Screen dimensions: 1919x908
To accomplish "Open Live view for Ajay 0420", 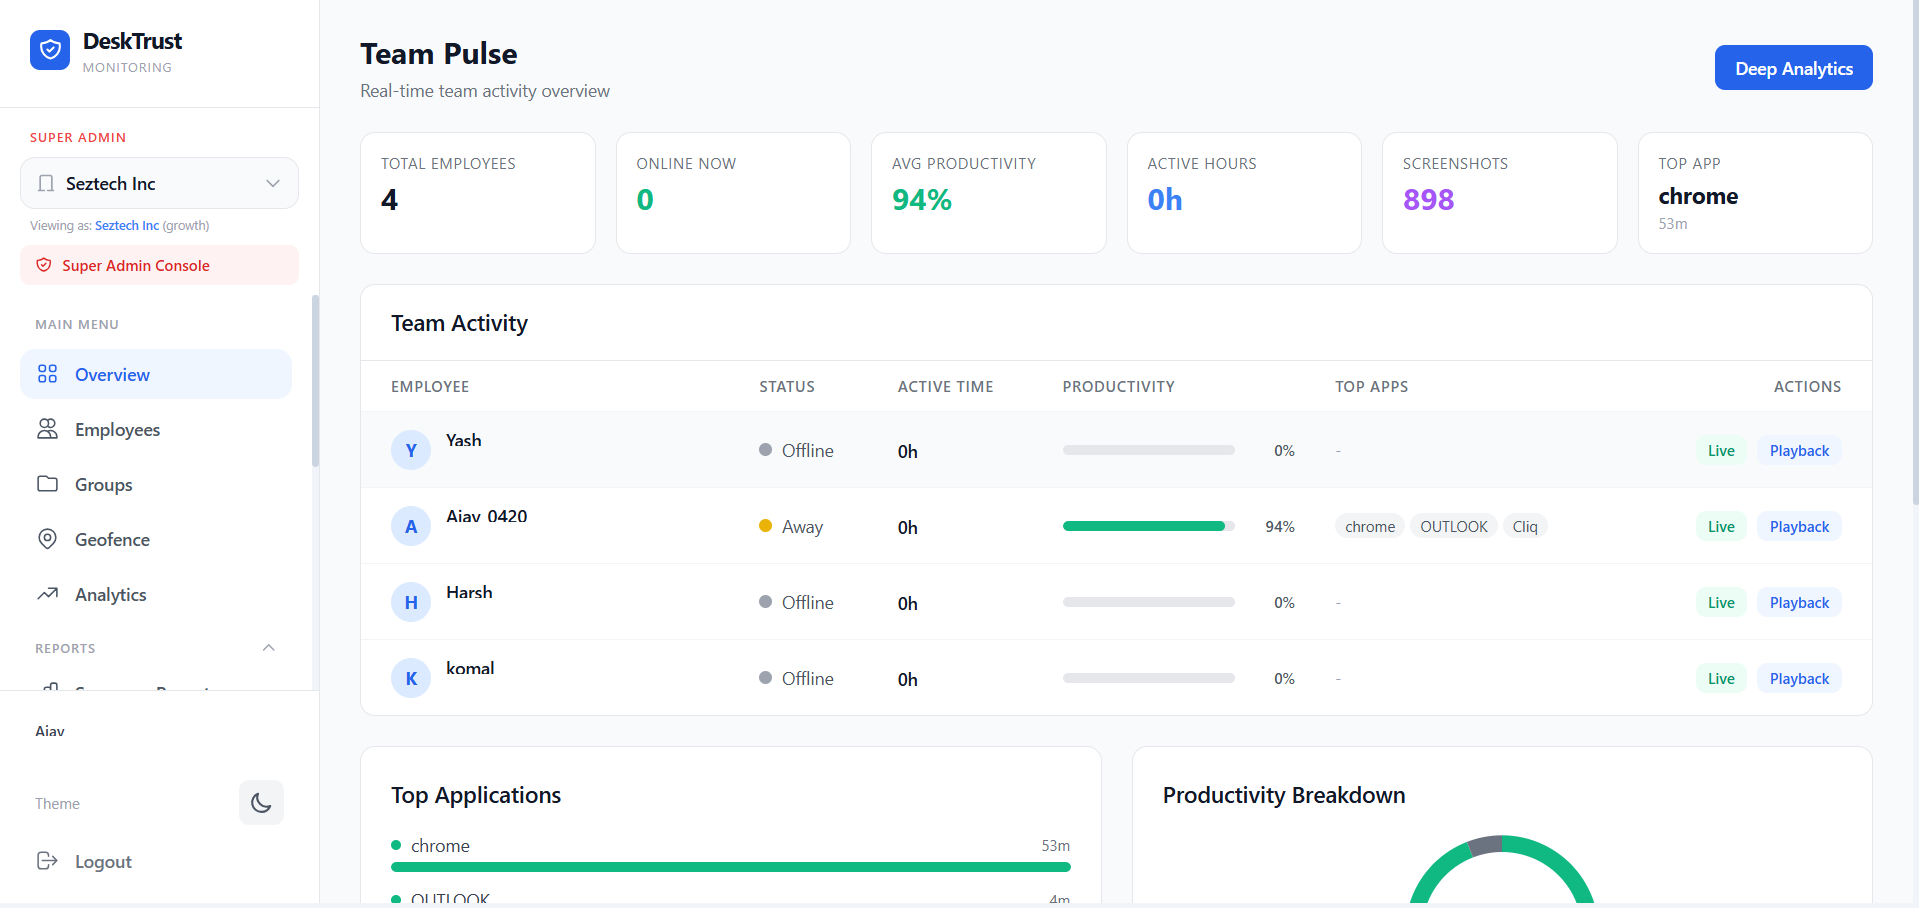I will [1721, 526].
